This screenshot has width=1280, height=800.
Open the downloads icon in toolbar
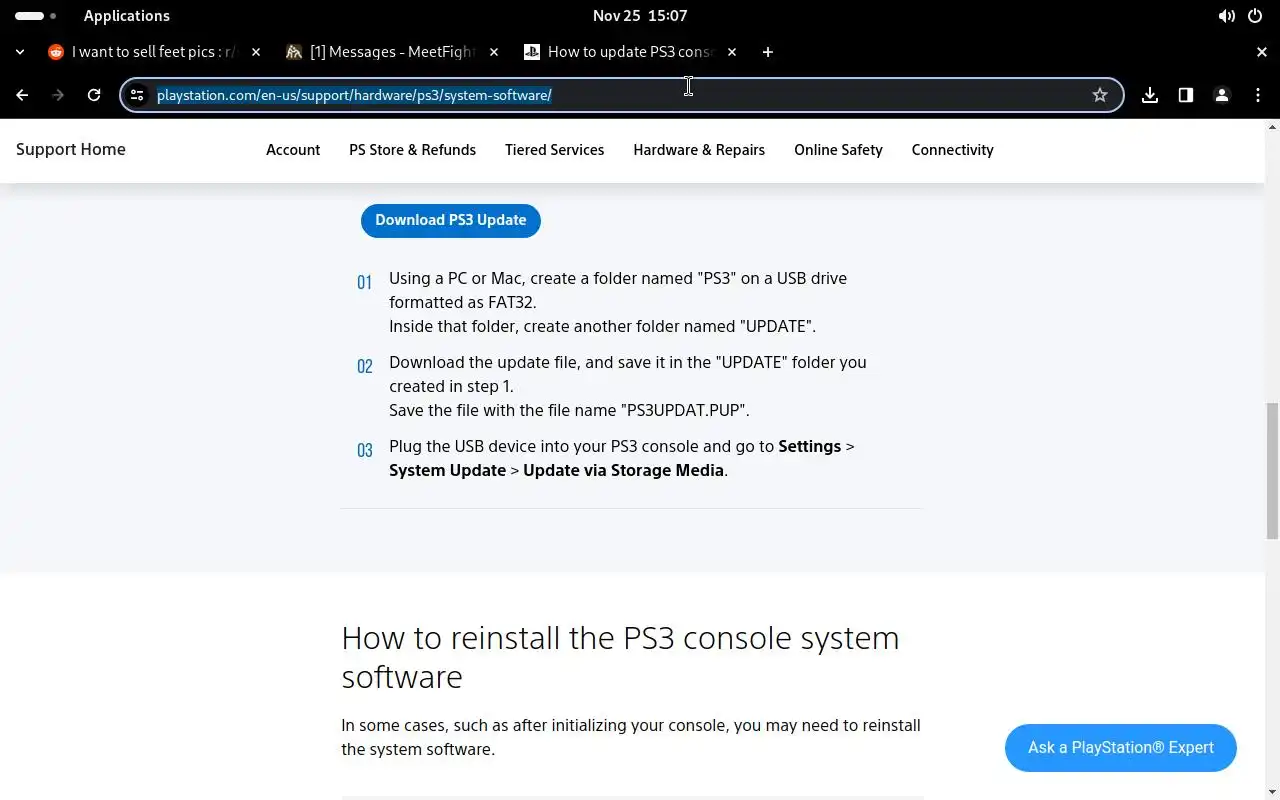[1150, 95]
